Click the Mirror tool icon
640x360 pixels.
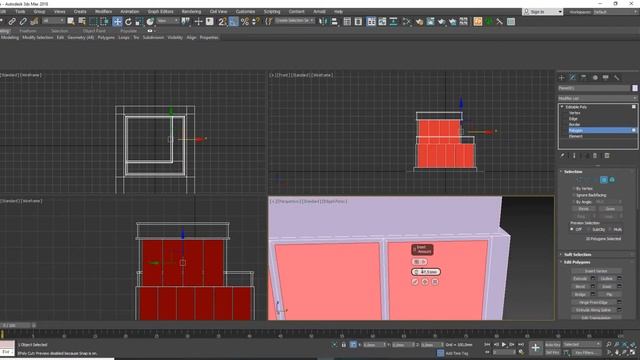point(323,22)
